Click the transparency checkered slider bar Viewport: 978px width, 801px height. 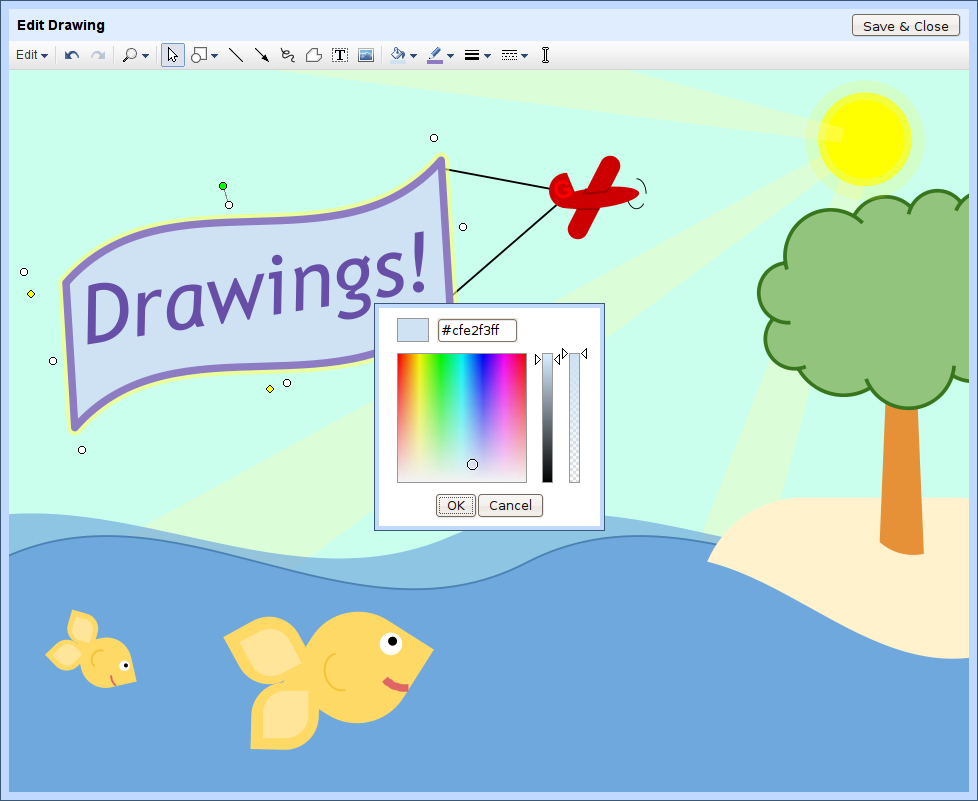coord(574,417)
